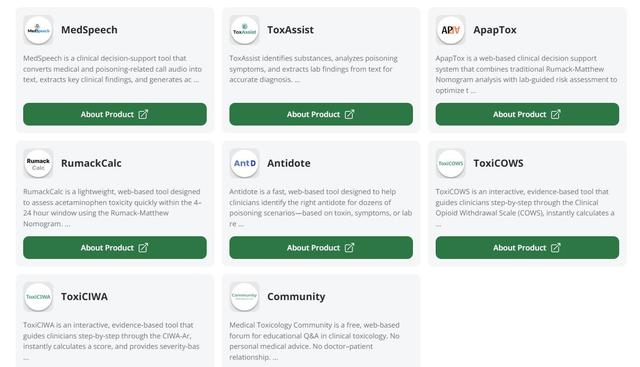Click the Antidote AntD logo icon

(244, 163)
